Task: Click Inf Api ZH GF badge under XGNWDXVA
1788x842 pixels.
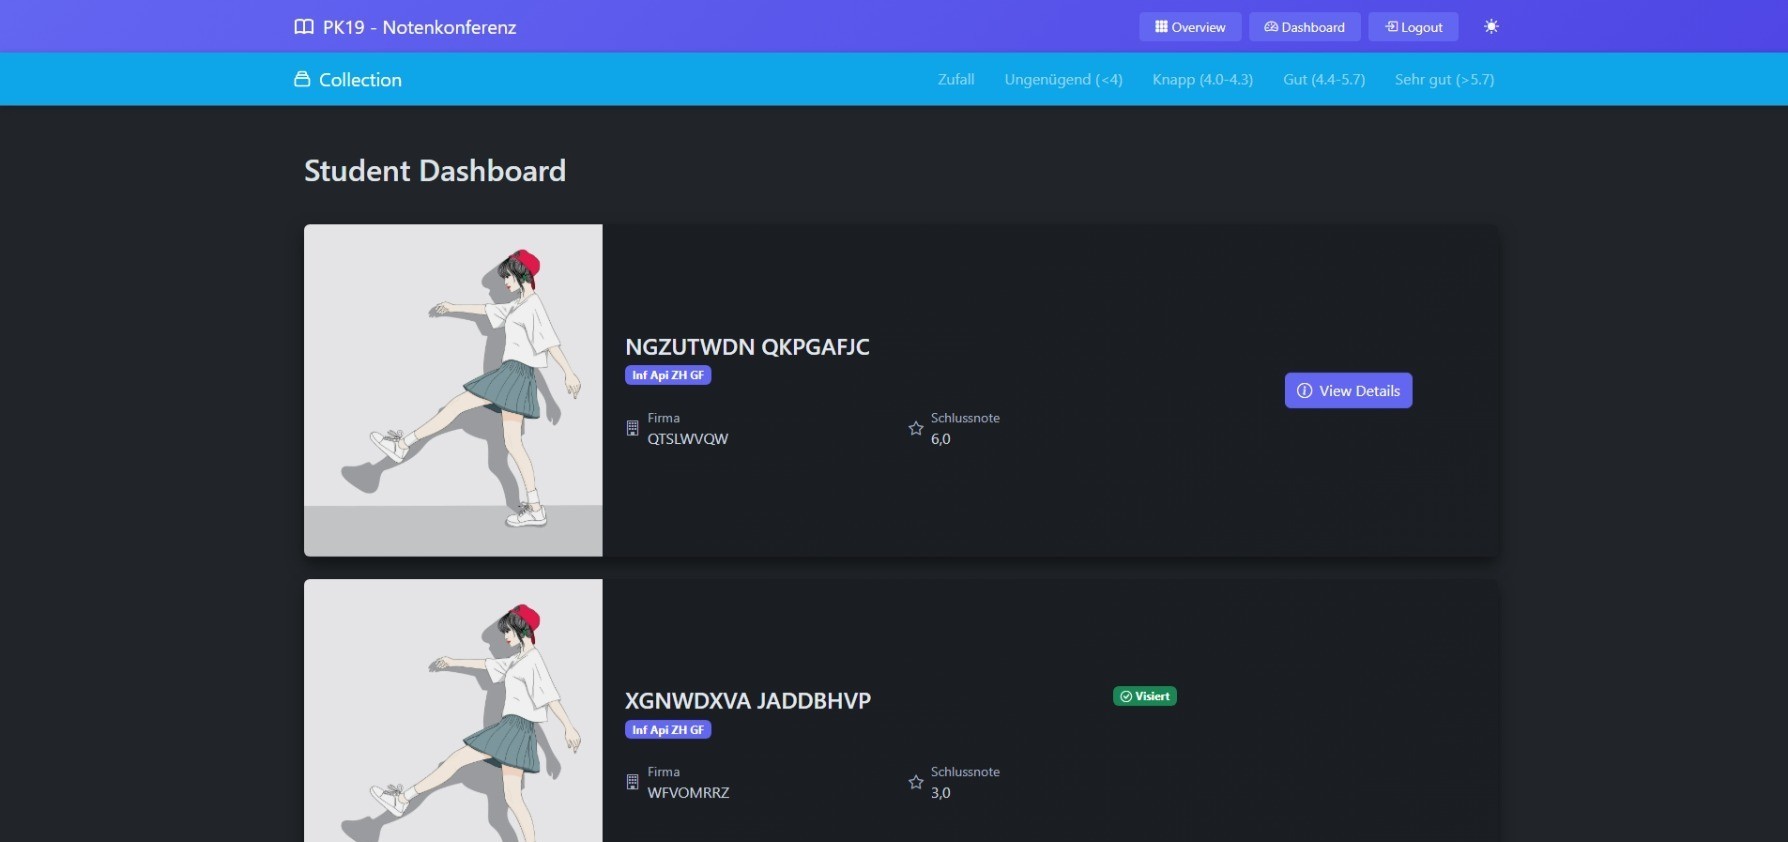Action: (668, 730)
